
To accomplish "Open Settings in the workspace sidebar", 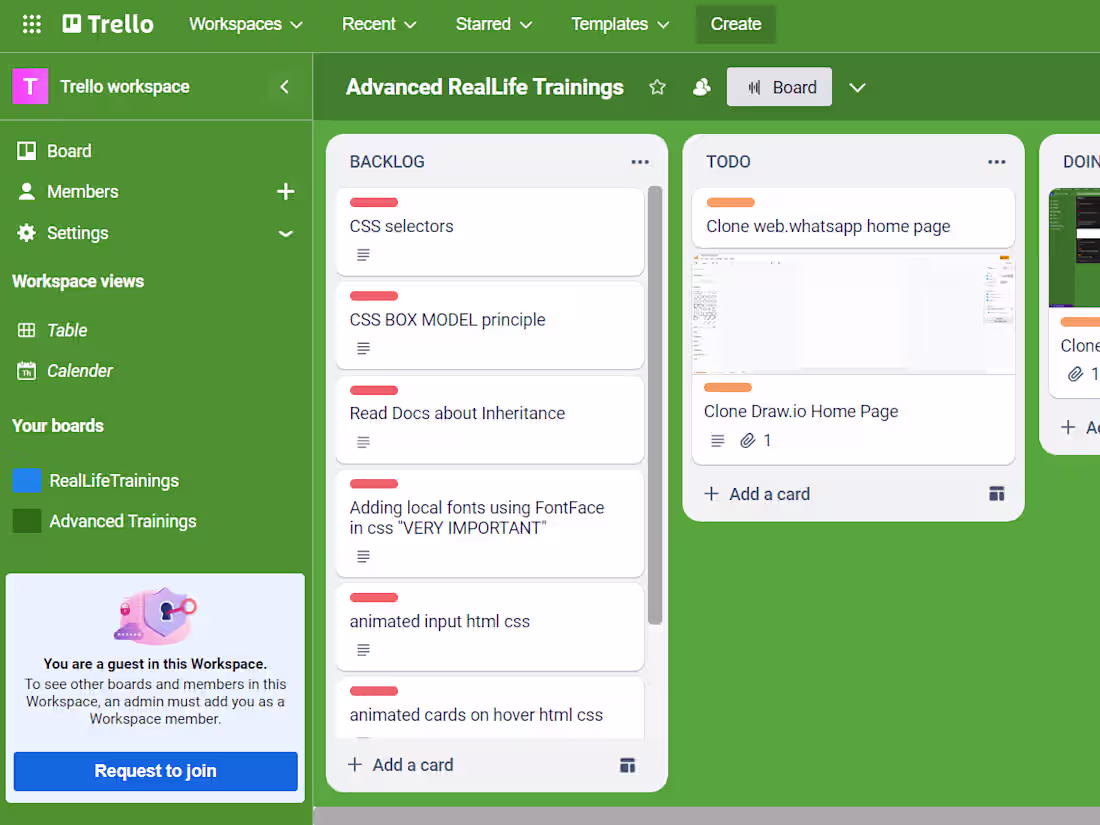I will coord(77,233).
